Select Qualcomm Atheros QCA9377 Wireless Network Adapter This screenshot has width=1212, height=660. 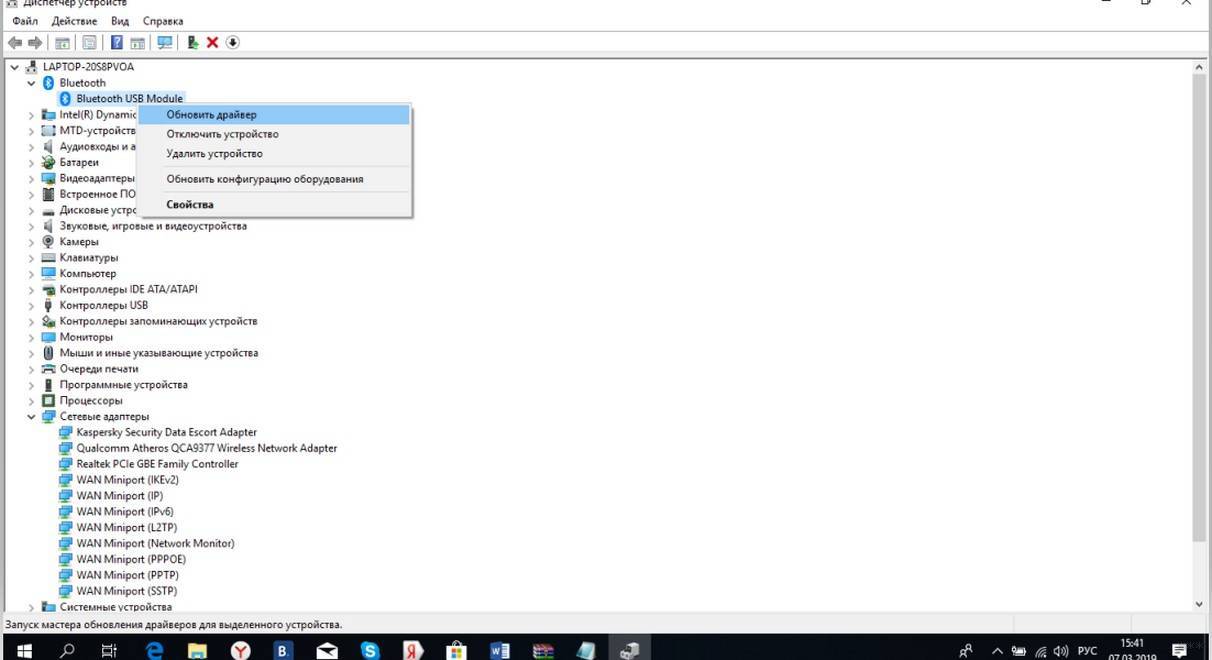click(207, 448)
